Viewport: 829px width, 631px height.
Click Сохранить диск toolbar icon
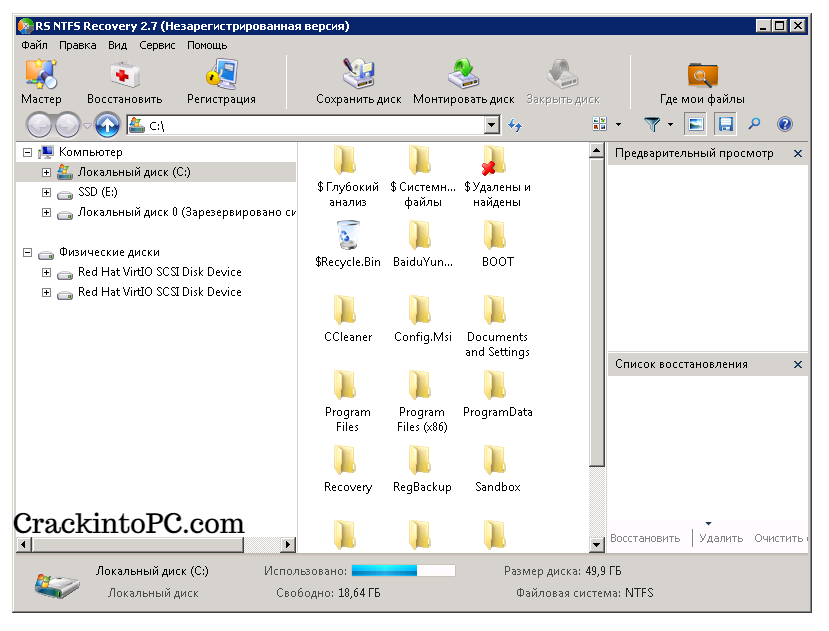point(358,74)
